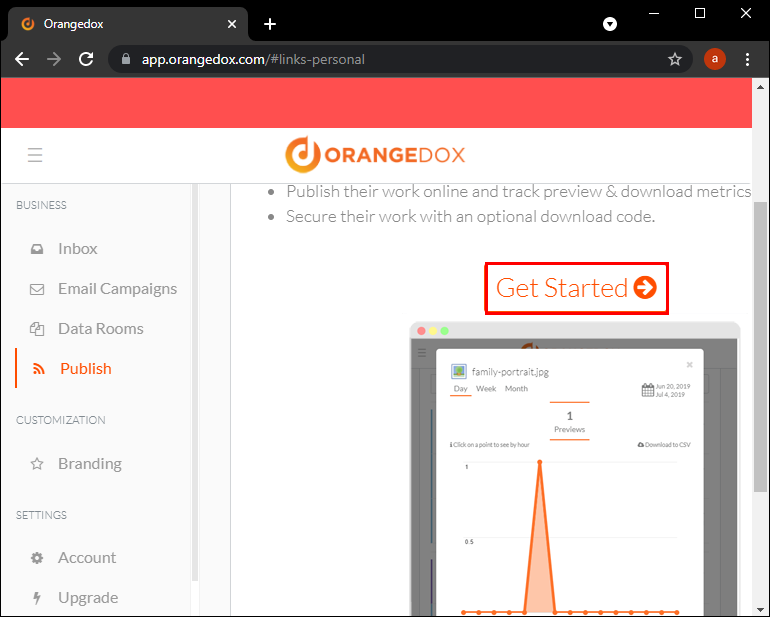Viewport: 770px width, 617px height.
Task: Minimize the browser window
Action: (654, 14)
